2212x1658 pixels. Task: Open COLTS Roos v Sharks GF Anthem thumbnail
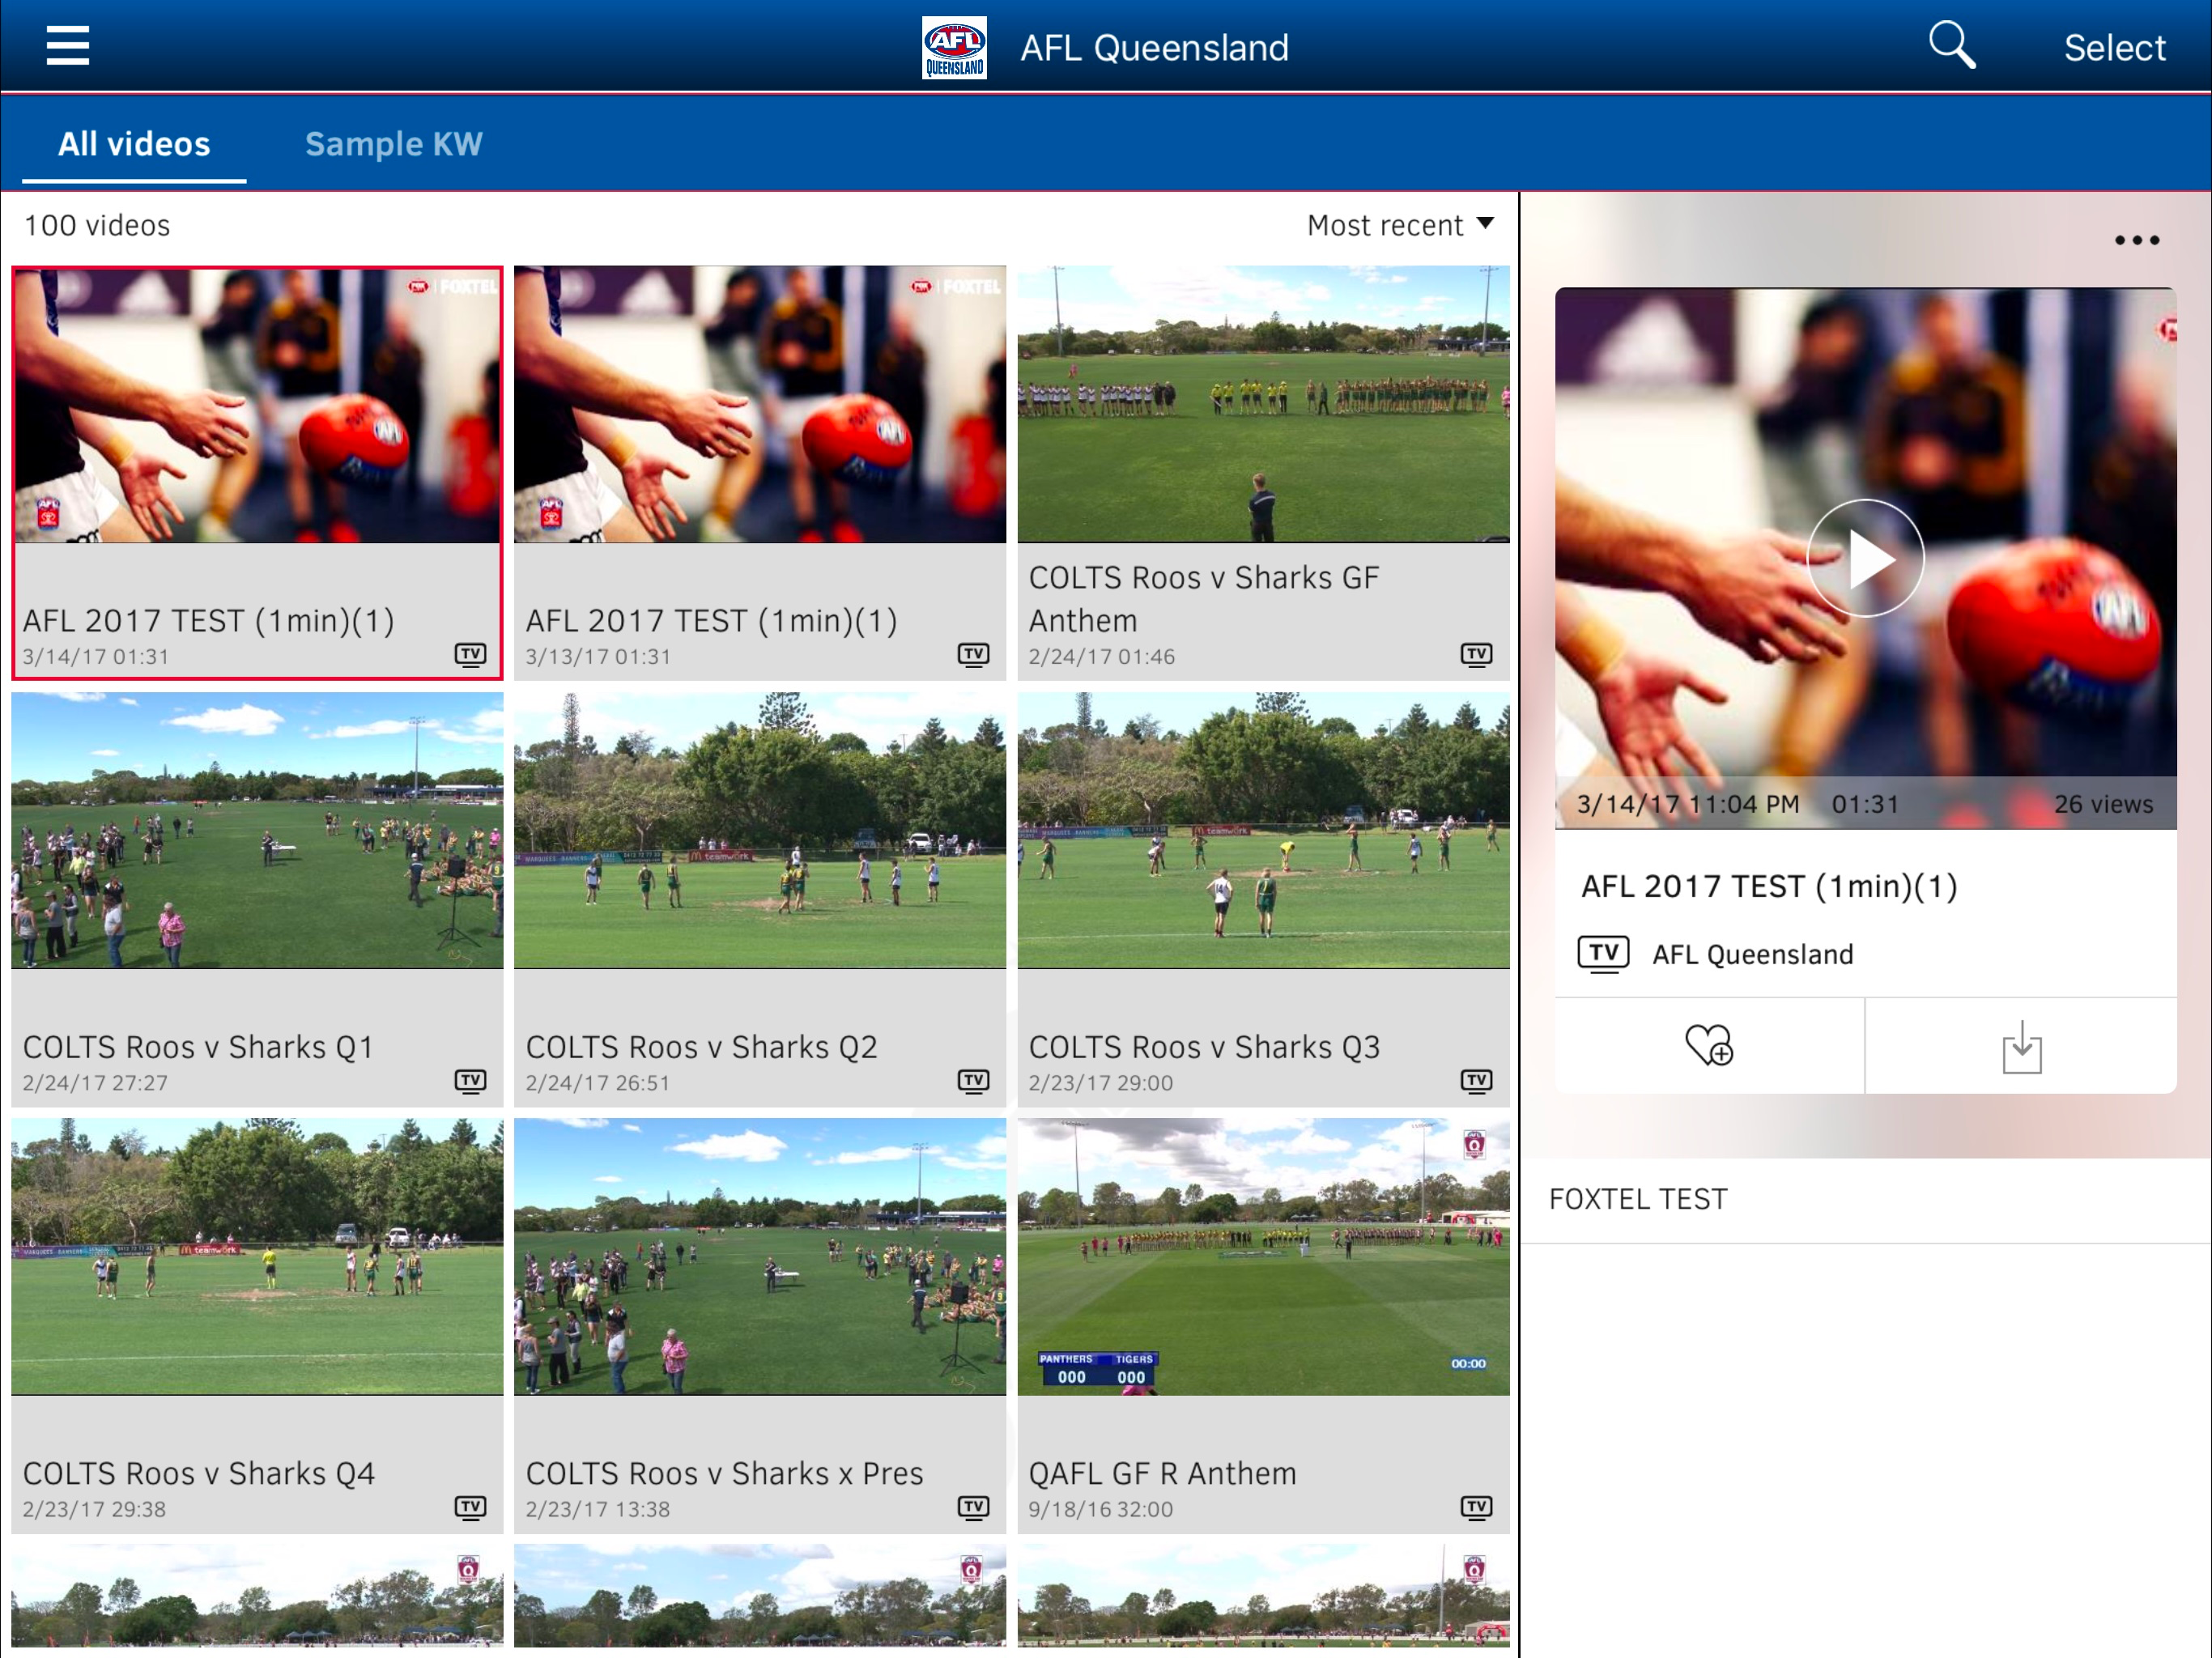coord(1263,405)
